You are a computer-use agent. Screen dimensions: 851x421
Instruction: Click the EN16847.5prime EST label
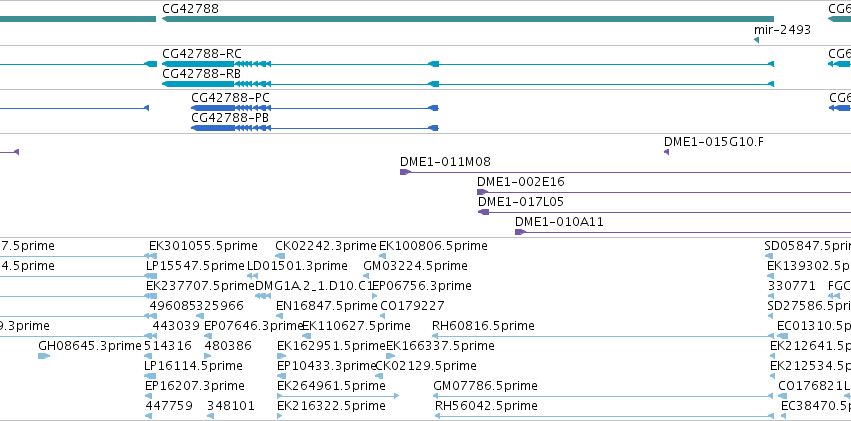click(327, 305)
